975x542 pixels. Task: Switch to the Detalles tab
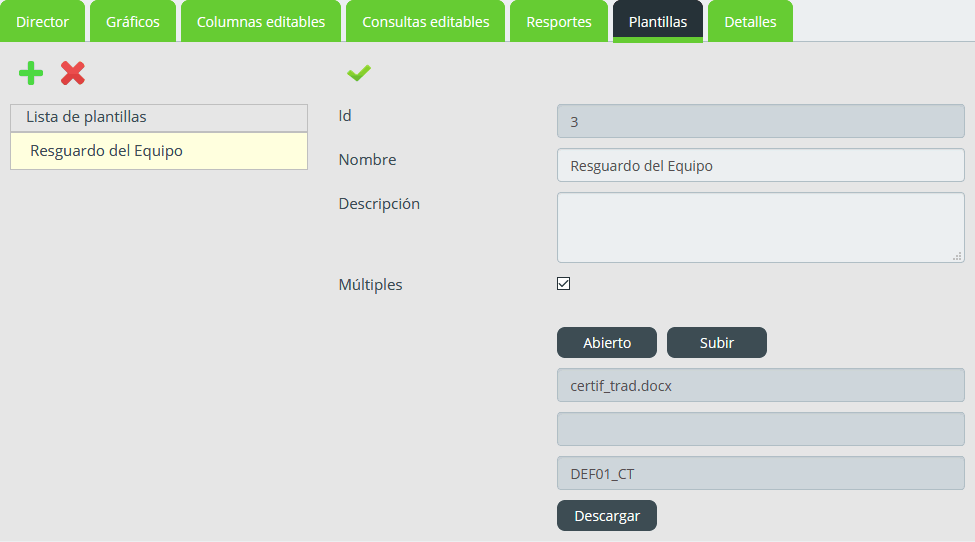[751, 22]
